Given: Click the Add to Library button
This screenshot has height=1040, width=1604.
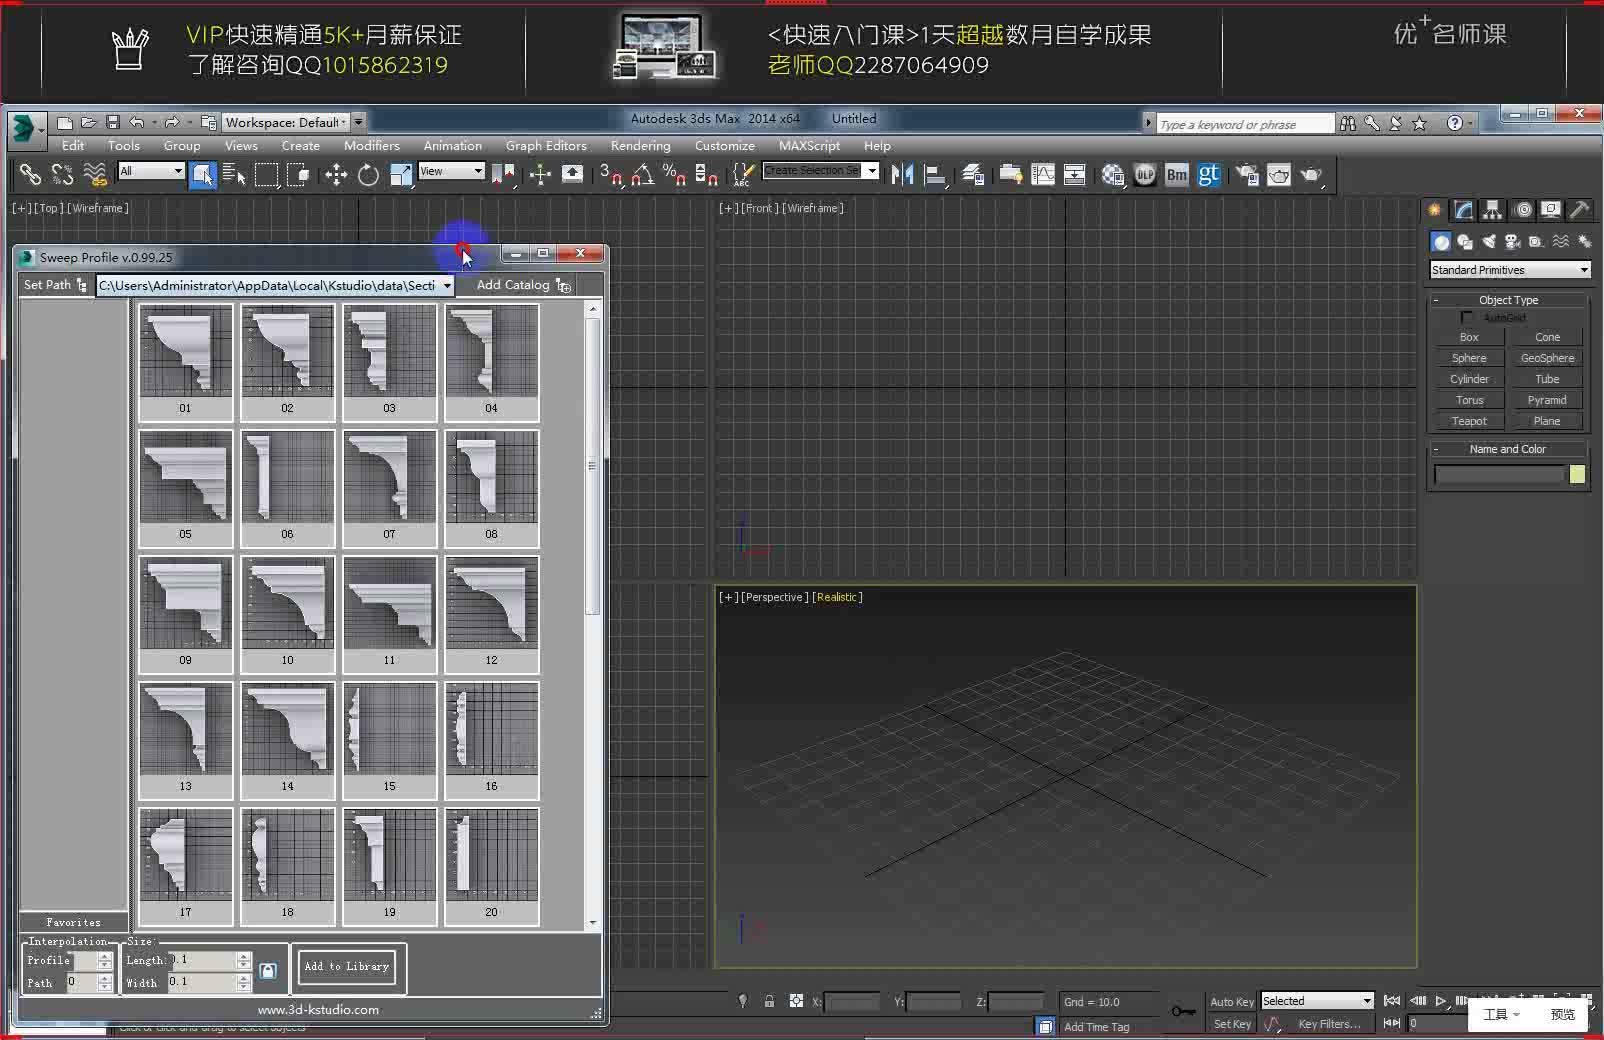Looking at the screenshot, I should [346, 967].
